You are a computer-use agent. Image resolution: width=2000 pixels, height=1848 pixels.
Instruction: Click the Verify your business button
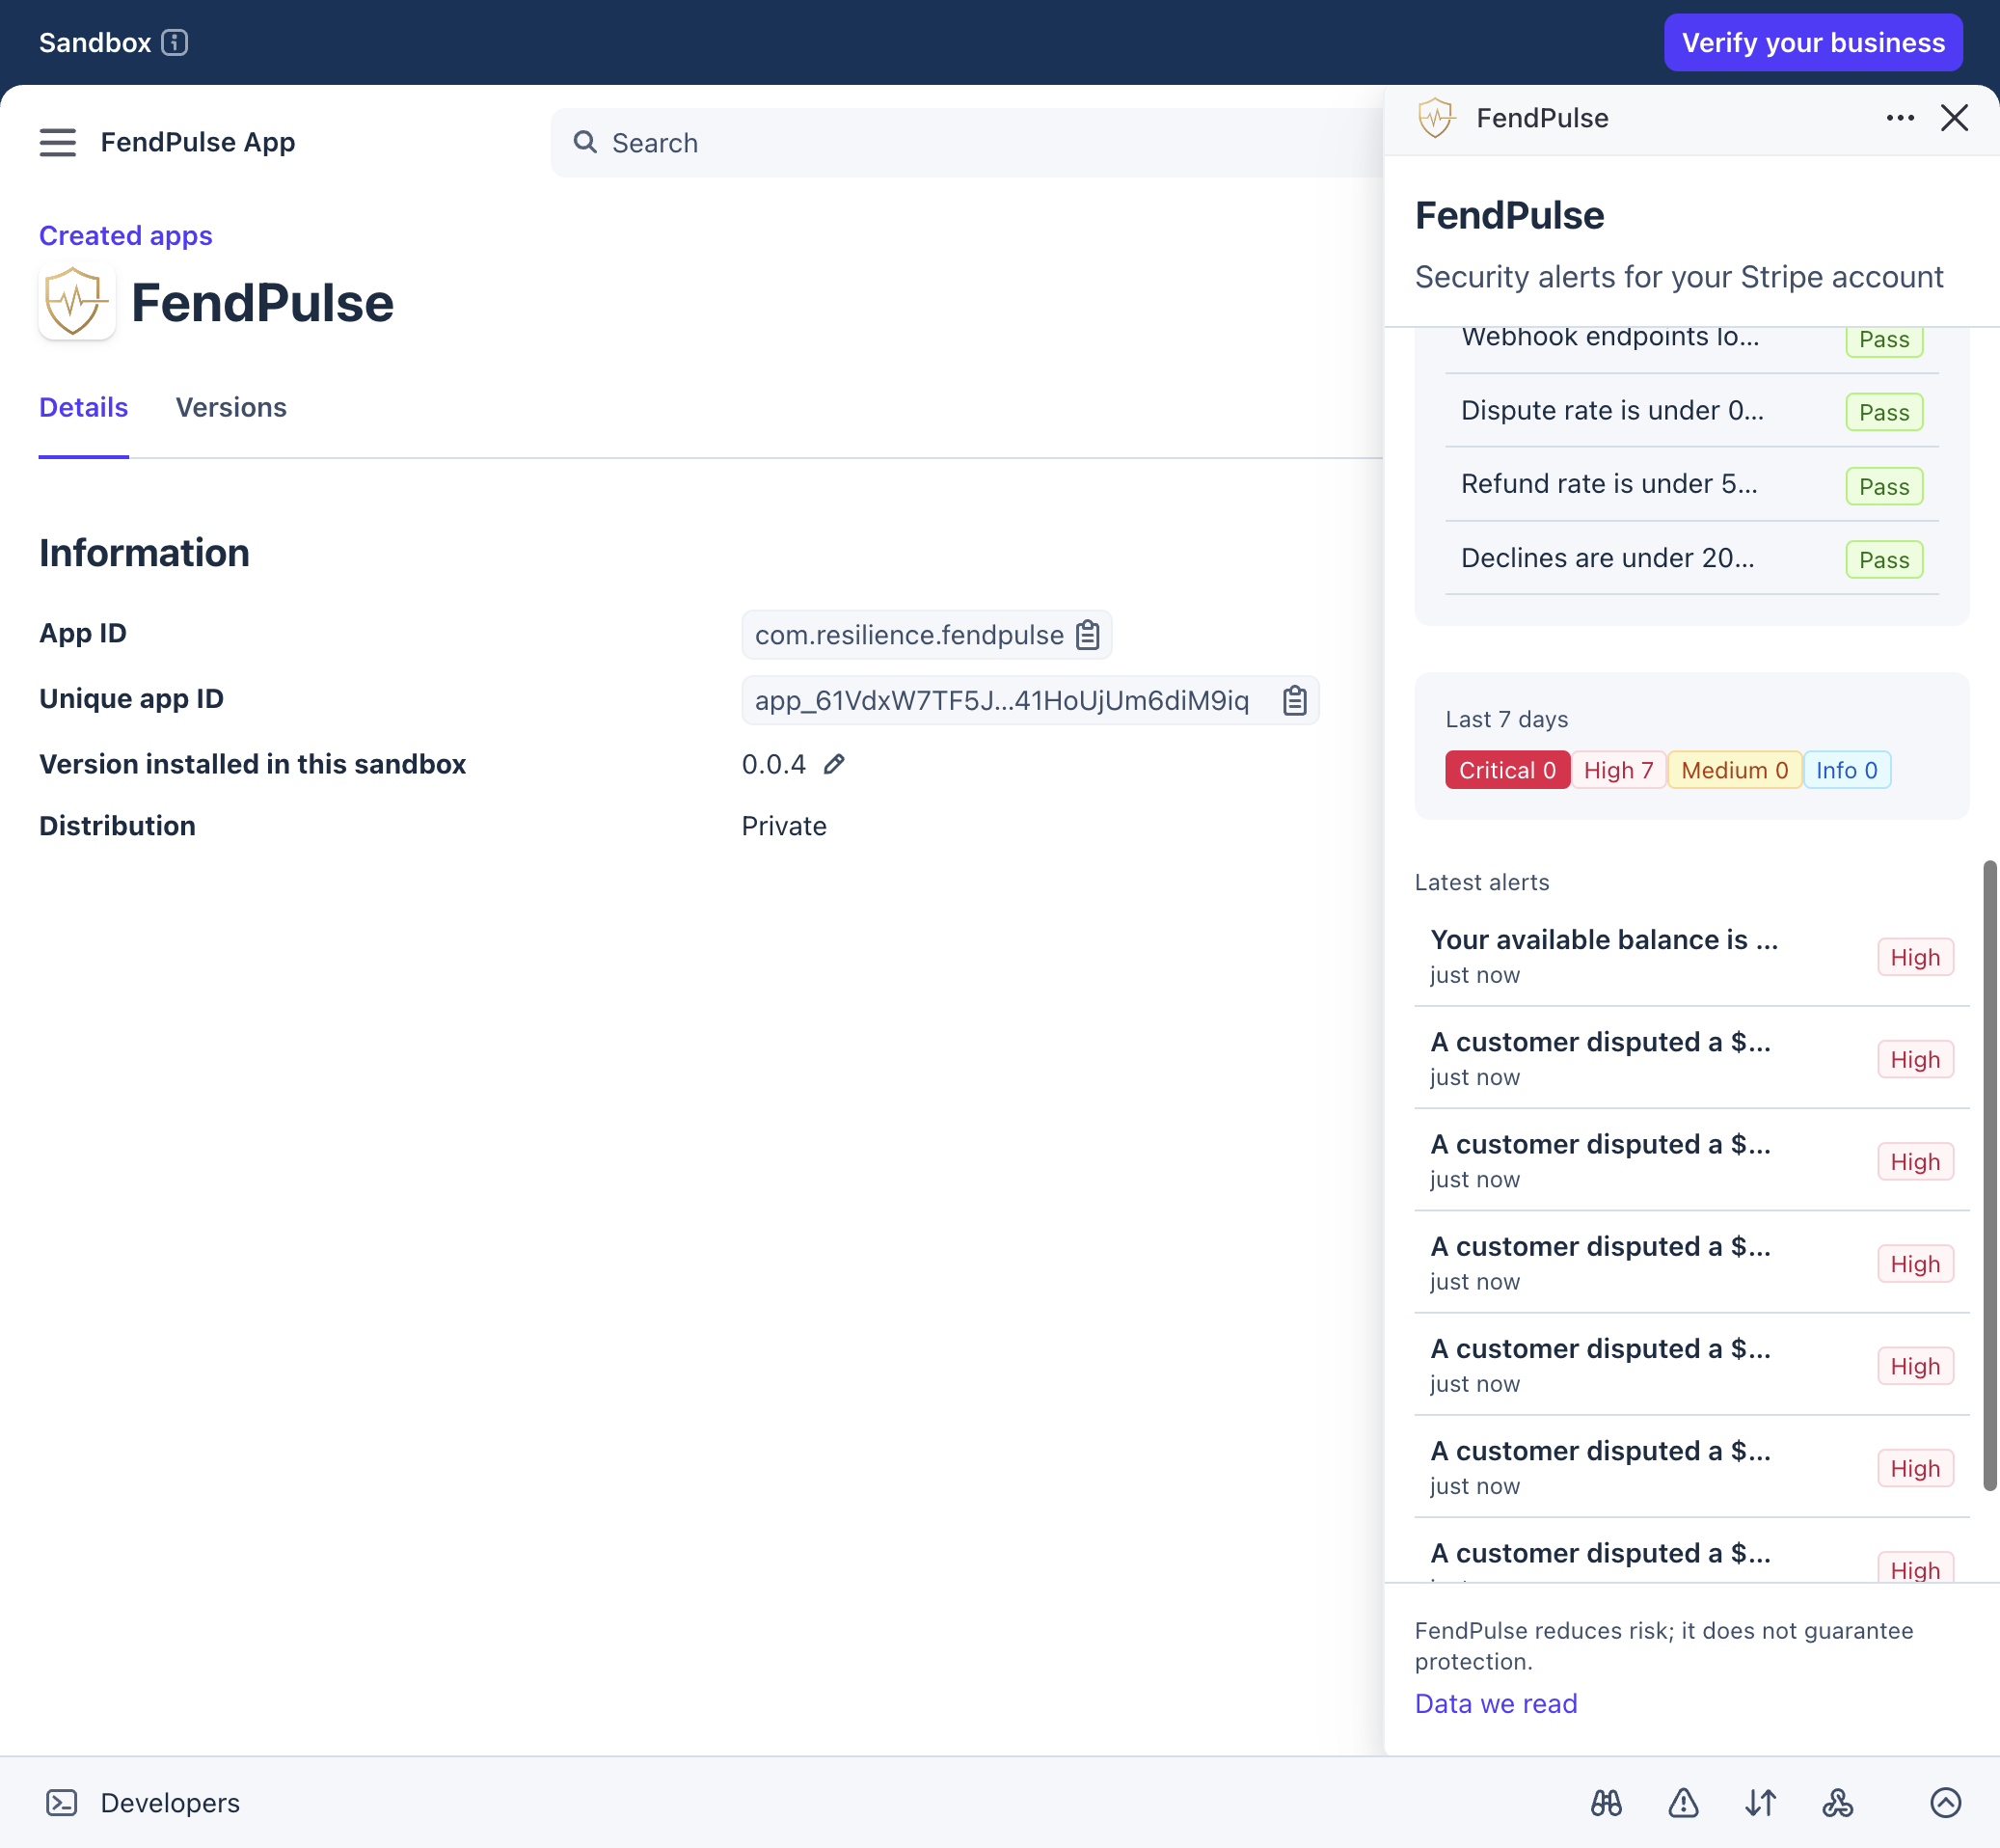[x=1813, y=43]
